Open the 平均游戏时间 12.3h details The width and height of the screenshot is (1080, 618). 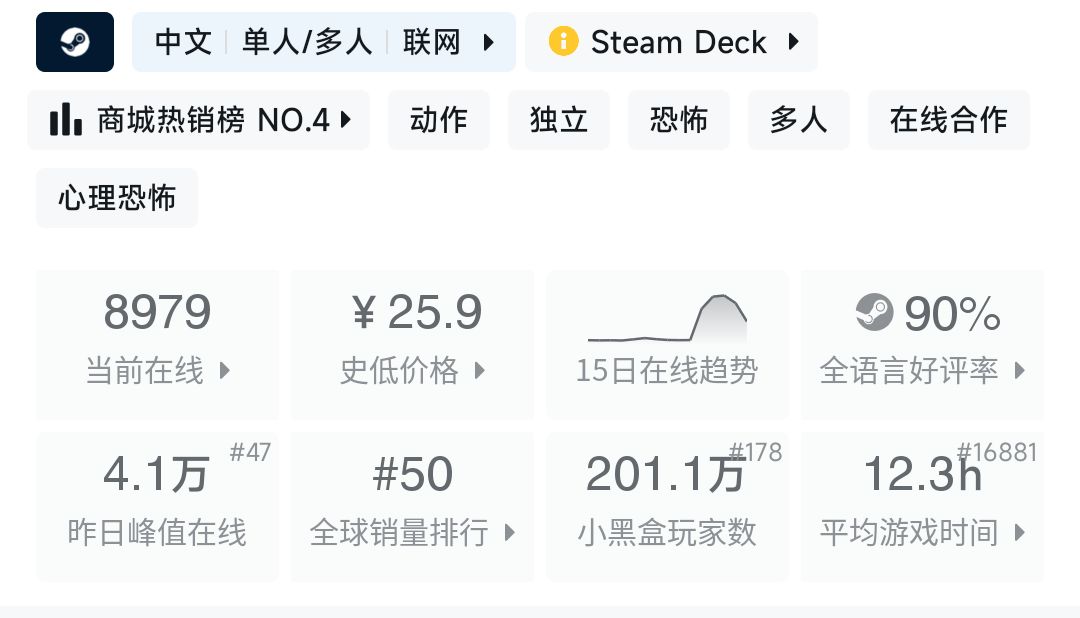[x=922, y=506]
